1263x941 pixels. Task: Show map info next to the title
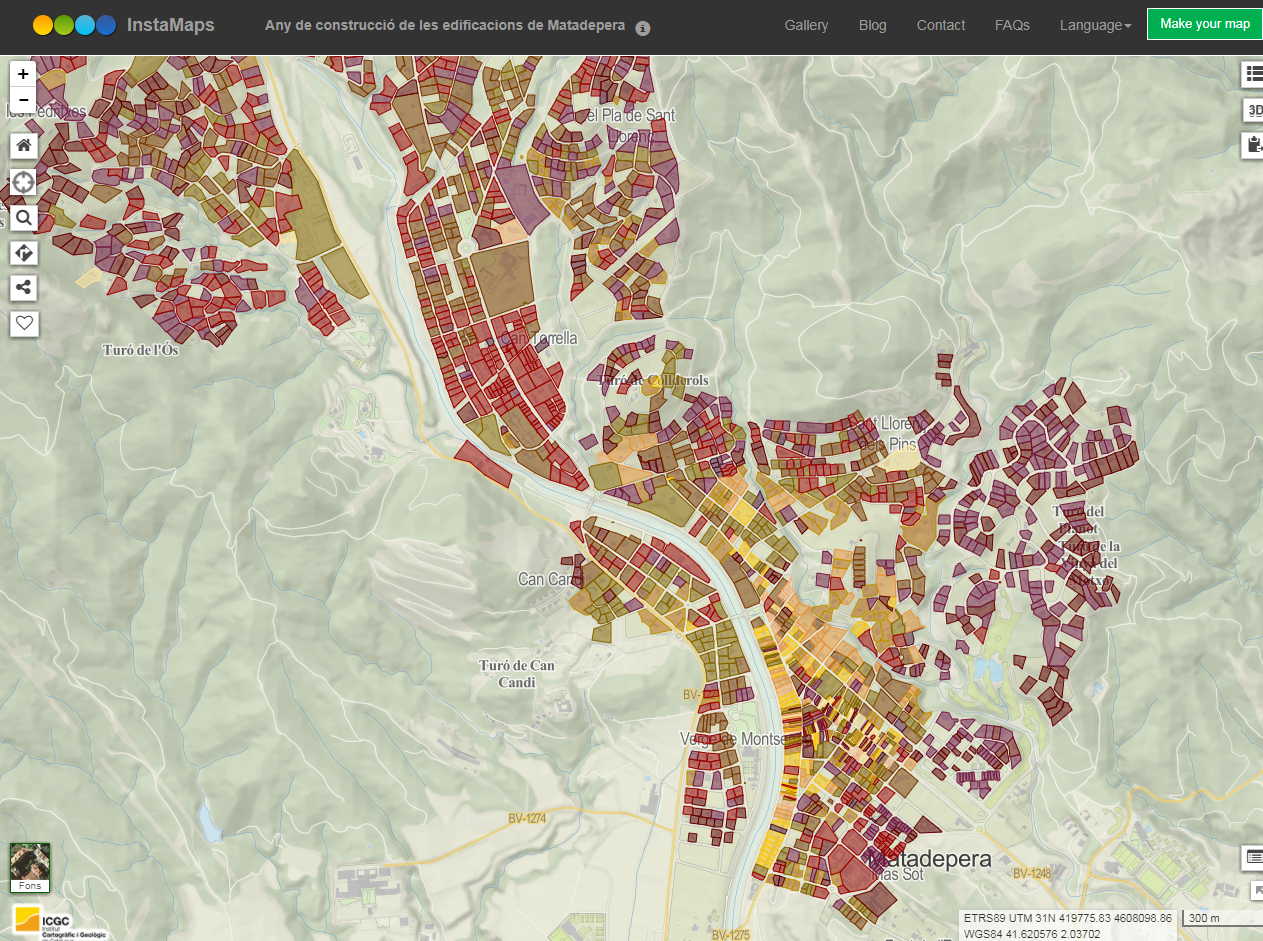point(643,28)
